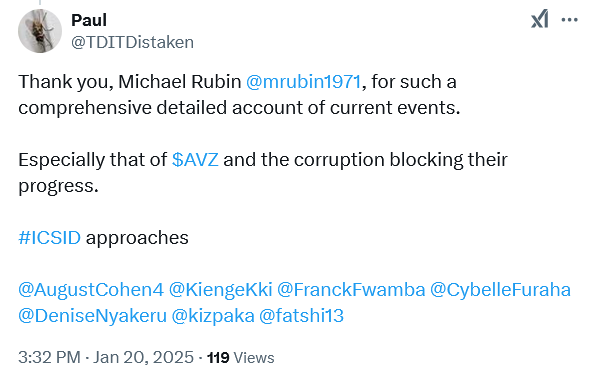
Task: Open the @DeniseNyakeru mention
Action: pos(93,316)
